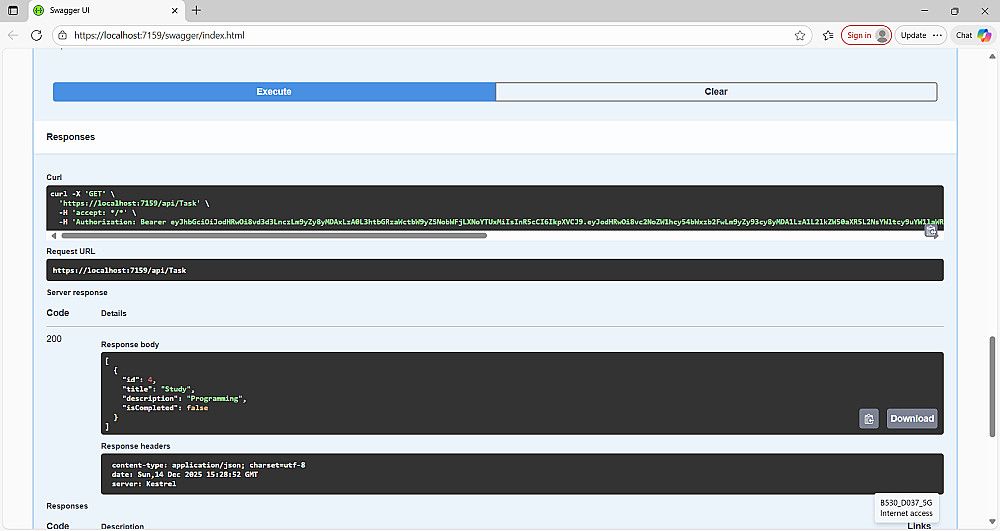Click the "isCompleted": false line
This screenshot has height=531, width=1000.
coord(165,408)
